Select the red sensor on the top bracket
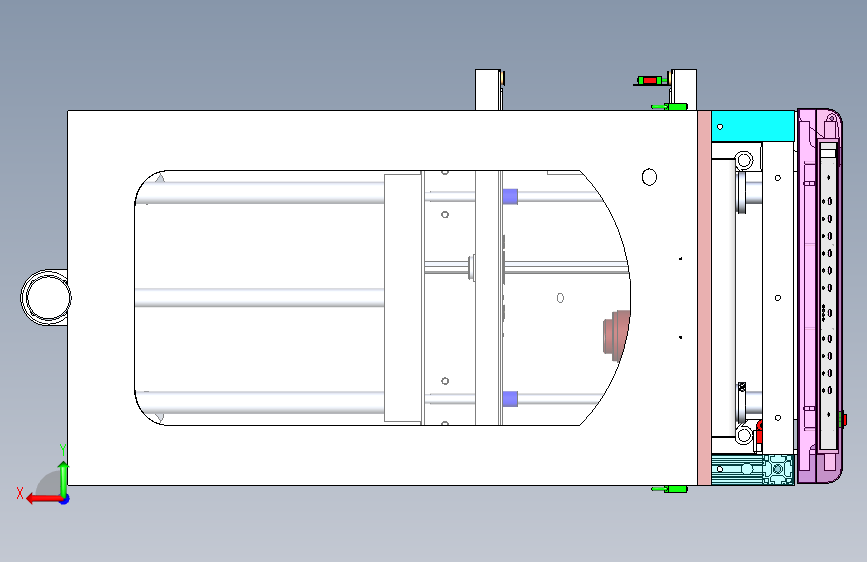Screen dimensions: 867x562 tap(650, 81)
